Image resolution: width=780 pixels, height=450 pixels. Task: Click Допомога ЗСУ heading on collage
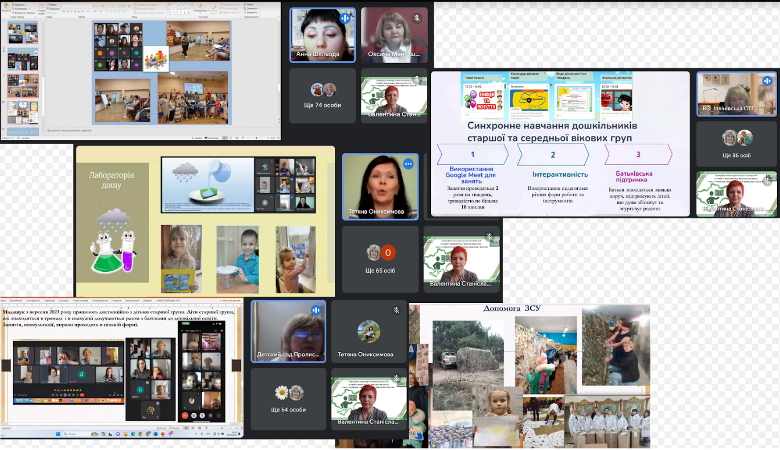pos(512,308)
